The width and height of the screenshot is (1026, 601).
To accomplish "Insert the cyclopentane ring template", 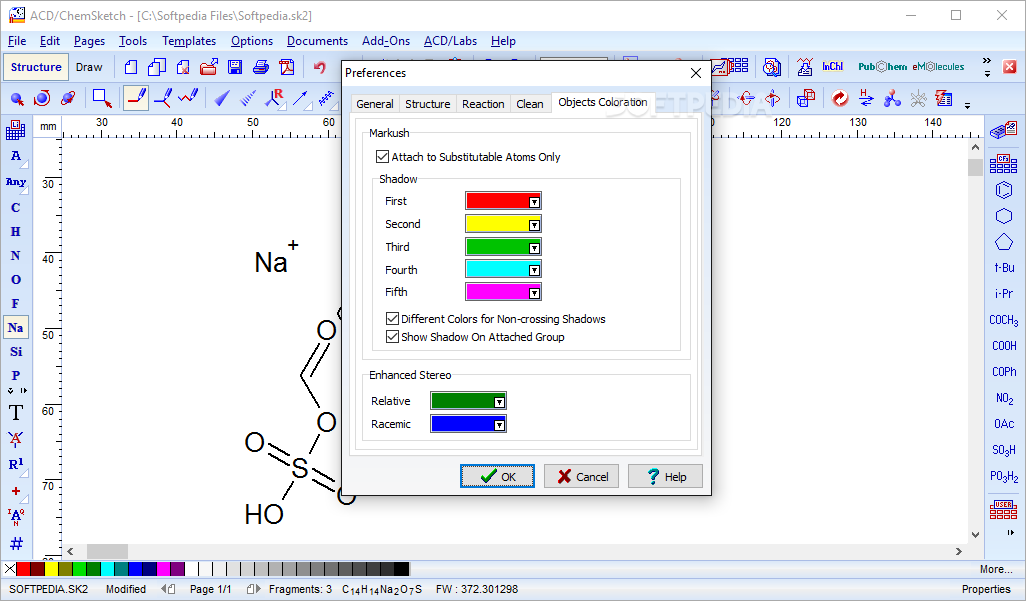I will pos(1004,242).
